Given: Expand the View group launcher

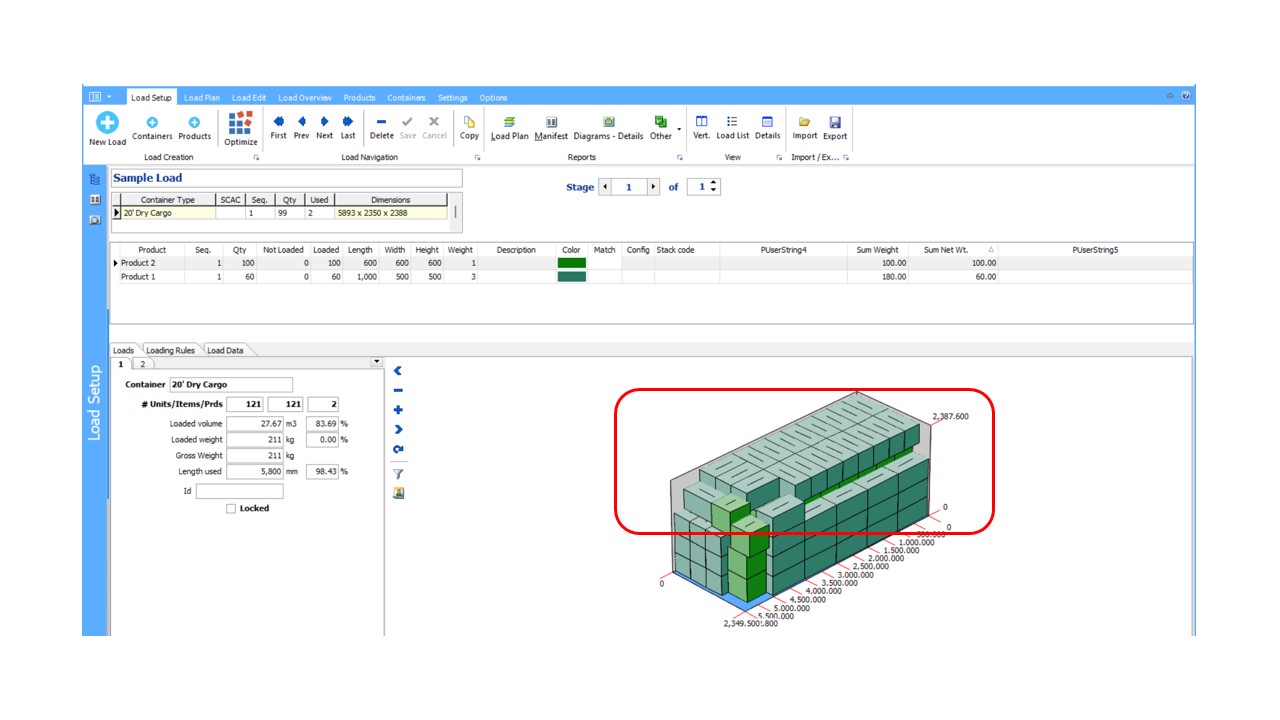Looking at the screenshot, I should tap(778, 158).
